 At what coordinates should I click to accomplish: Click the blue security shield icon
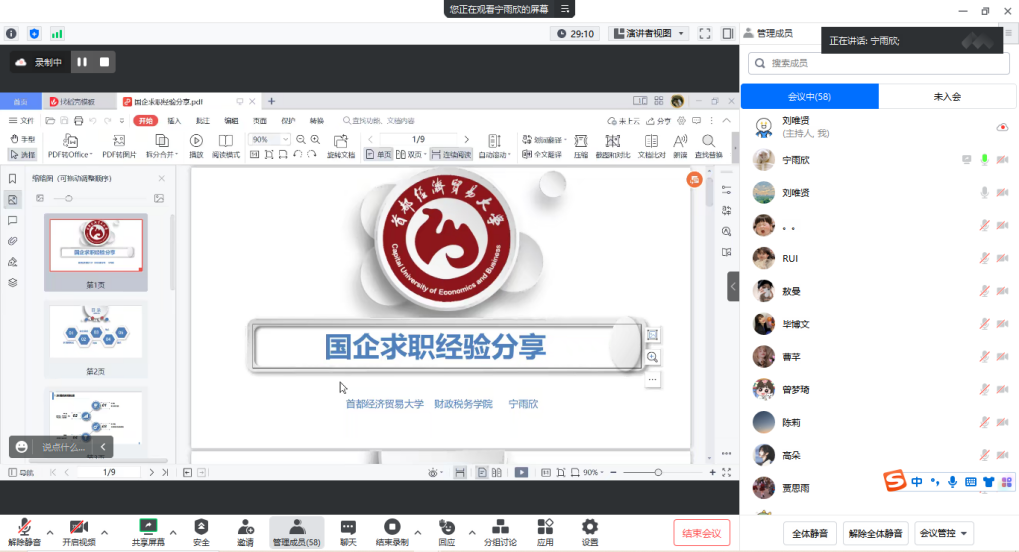(34, 34)
